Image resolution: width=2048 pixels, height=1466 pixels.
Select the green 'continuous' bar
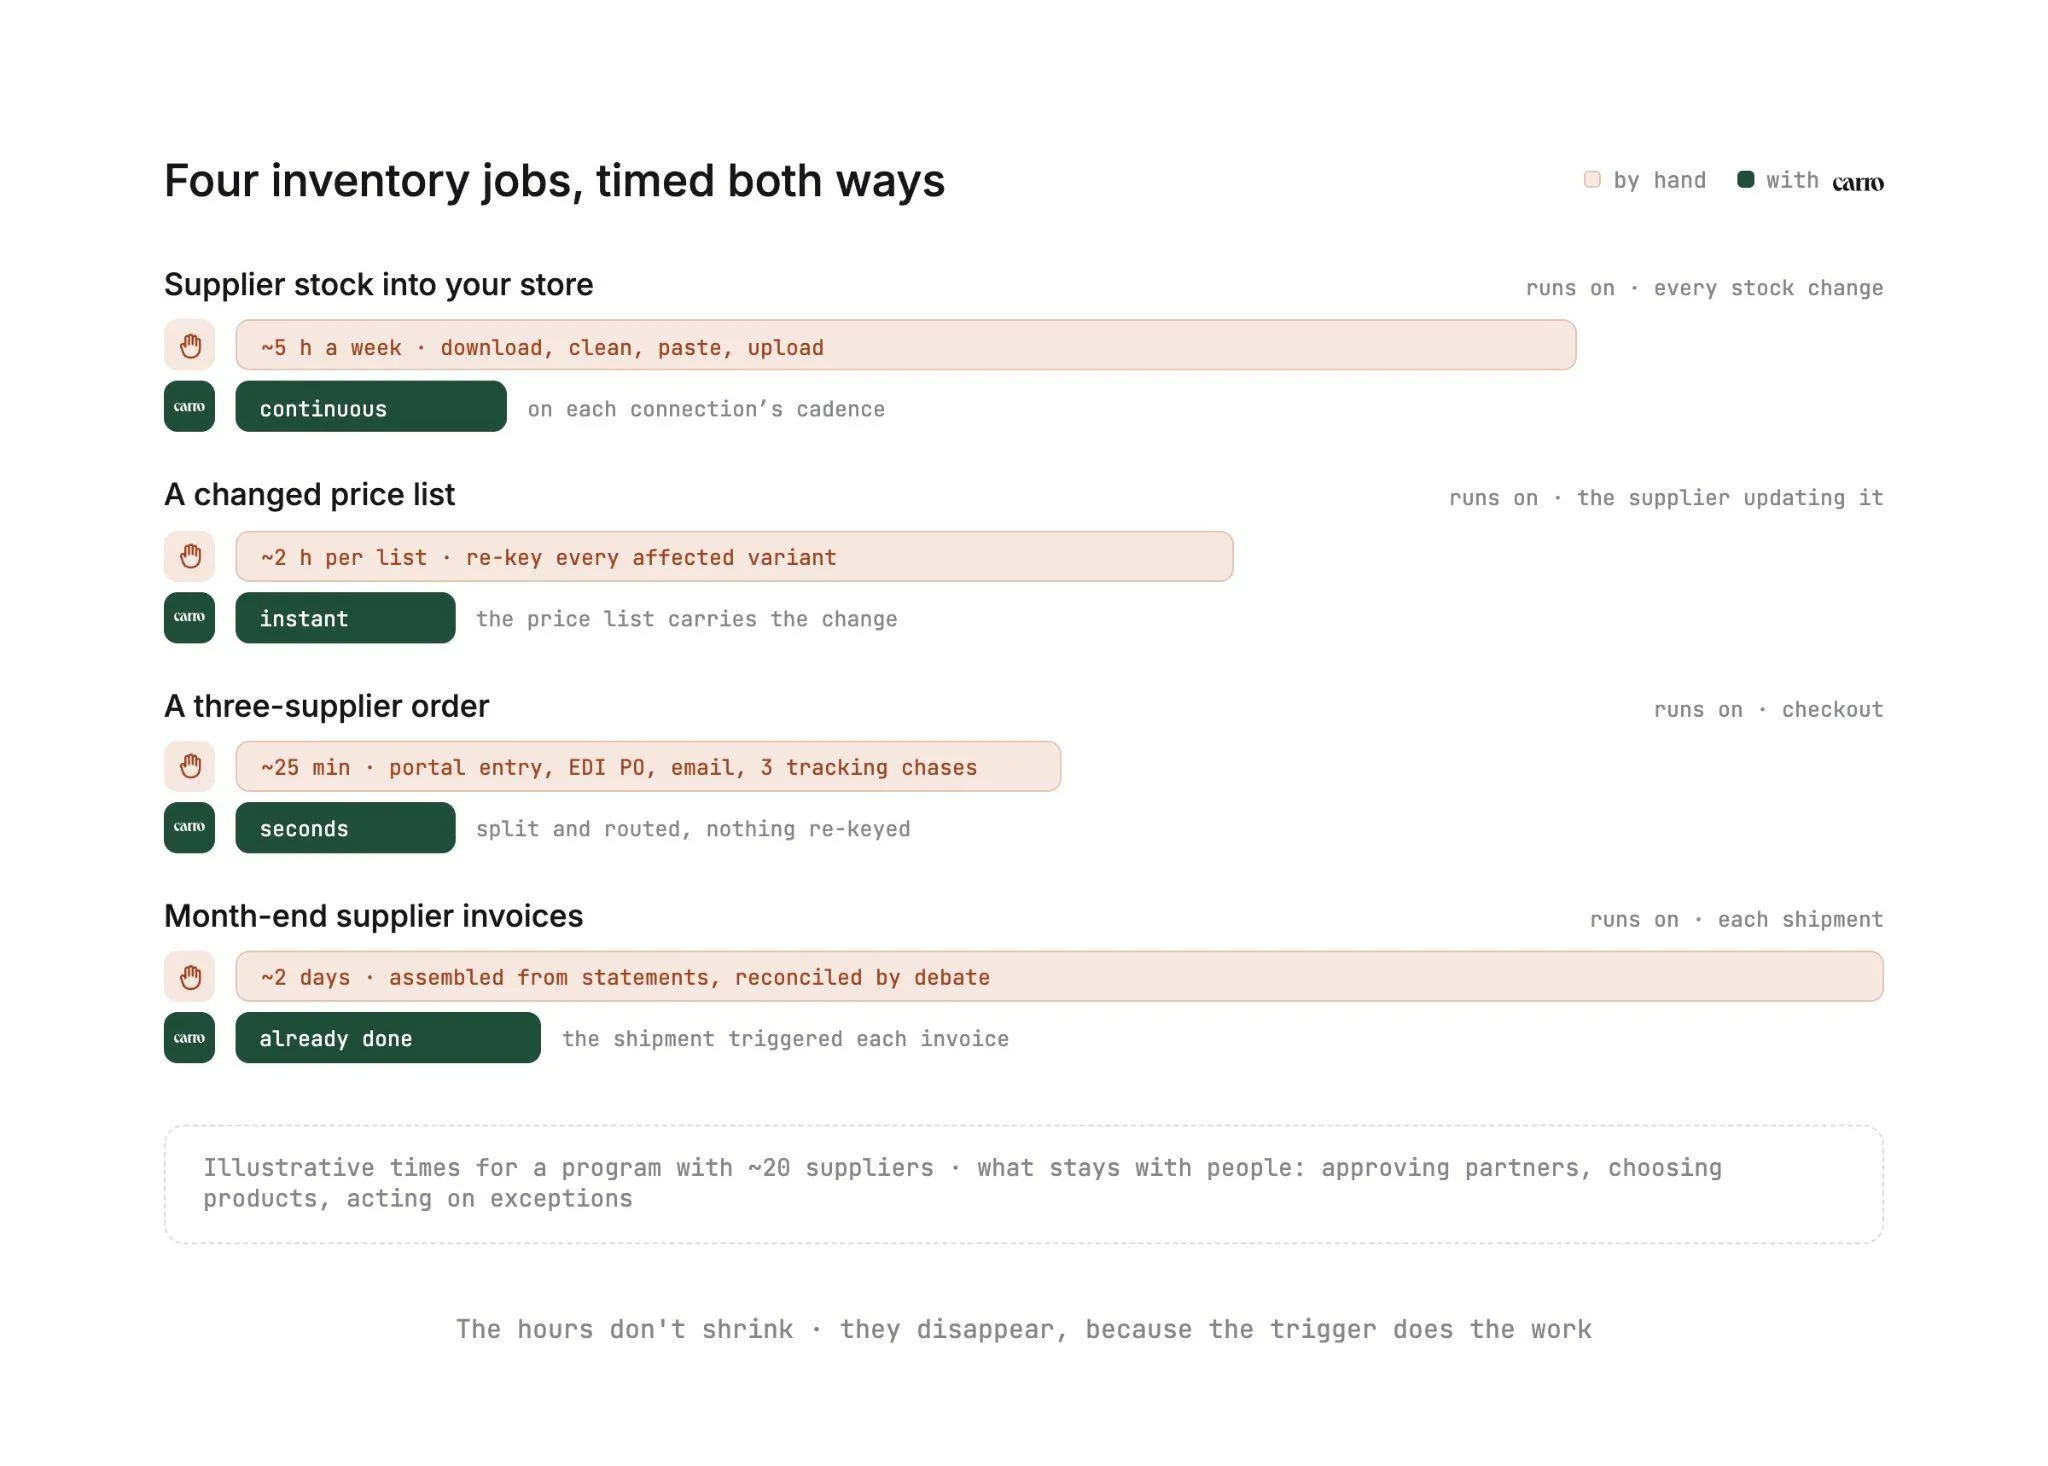(371, 406)
